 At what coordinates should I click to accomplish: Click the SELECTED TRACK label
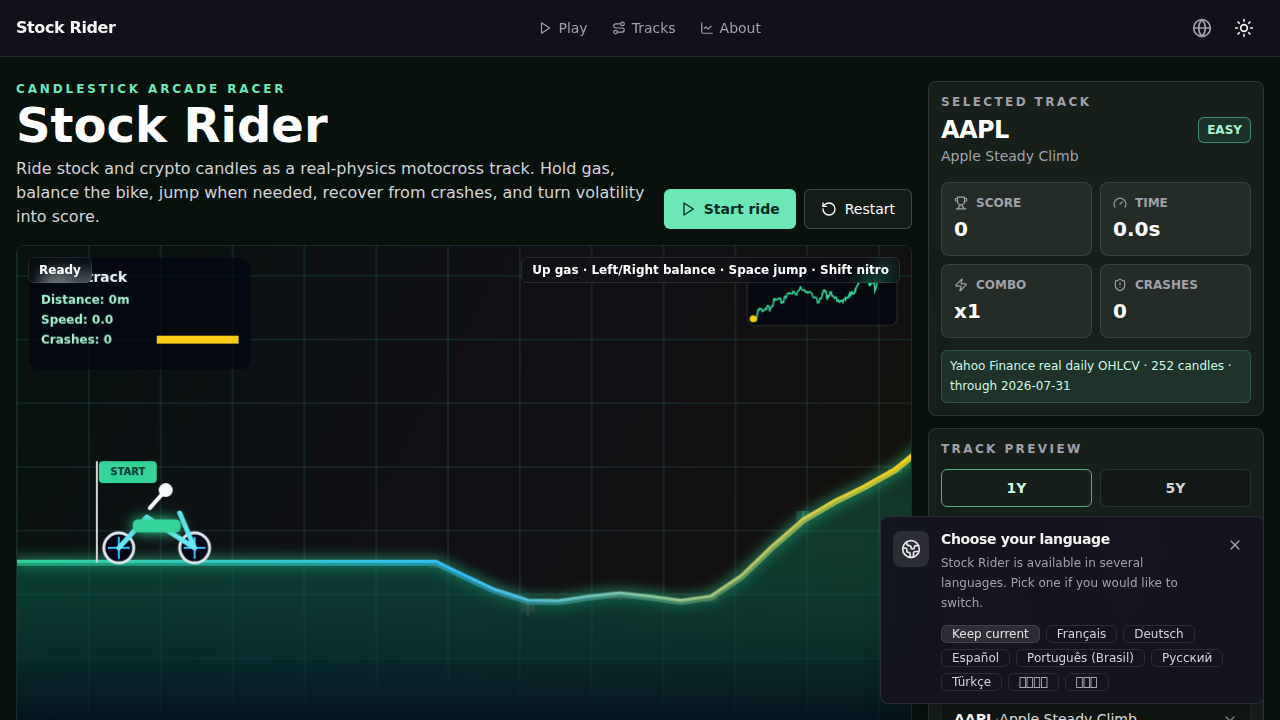coord(1016,102)
